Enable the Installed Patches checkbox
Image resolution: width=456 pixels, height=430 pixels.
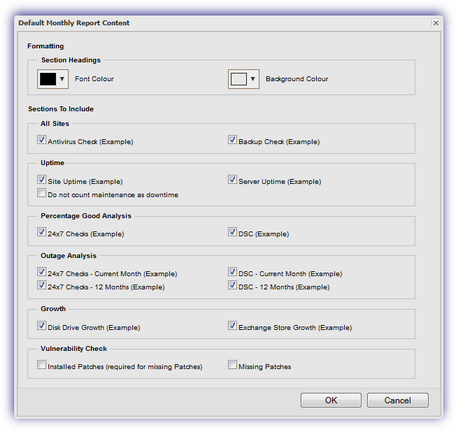[x=42, y=365]
